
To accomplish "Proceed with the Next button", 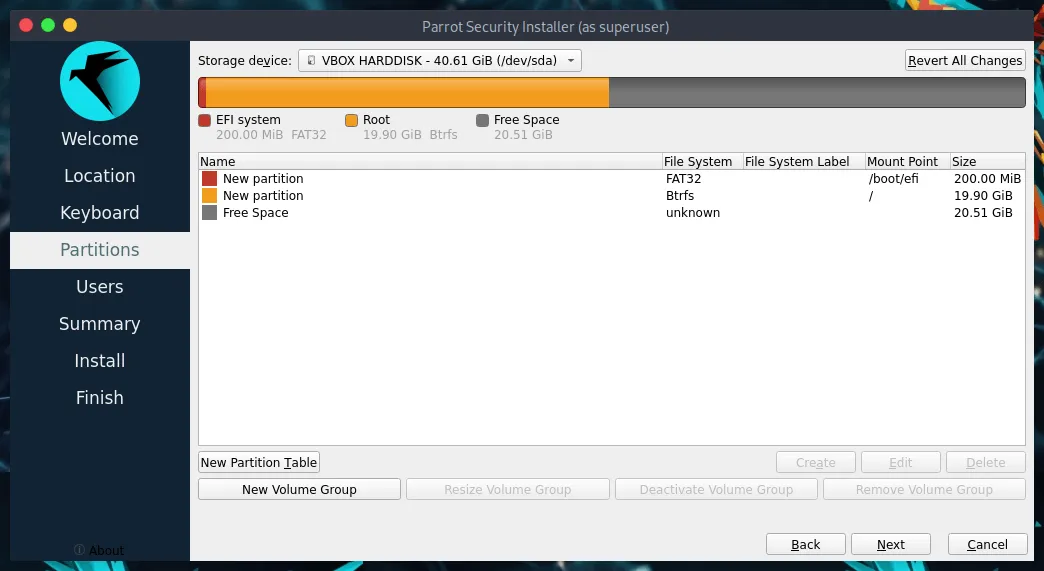I will 891,544.
